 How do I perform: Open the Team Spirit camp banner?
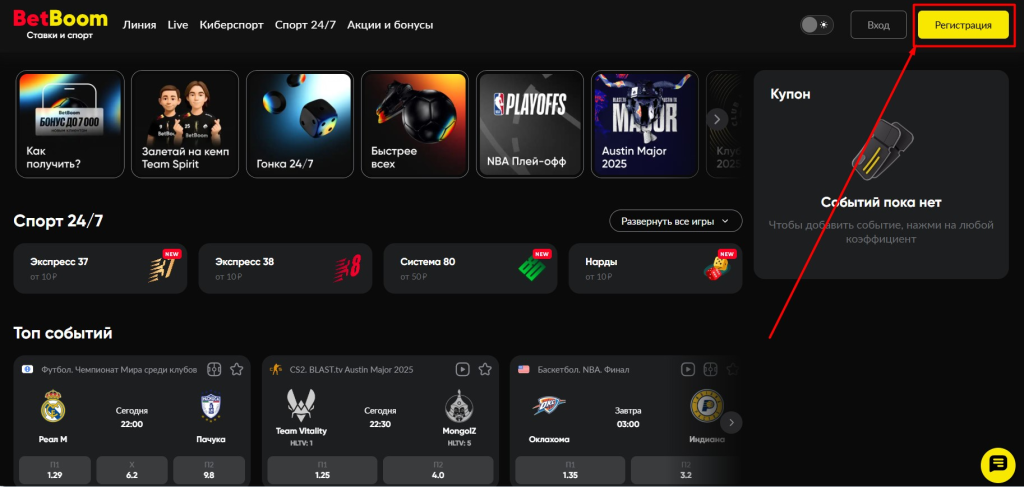point(185,124)
